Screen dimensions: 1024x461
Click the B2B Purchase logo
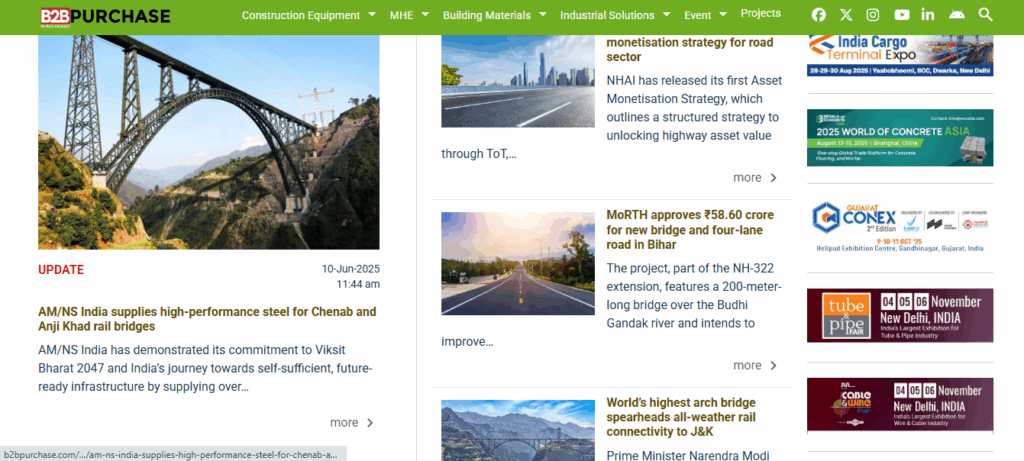pos(105,16)
